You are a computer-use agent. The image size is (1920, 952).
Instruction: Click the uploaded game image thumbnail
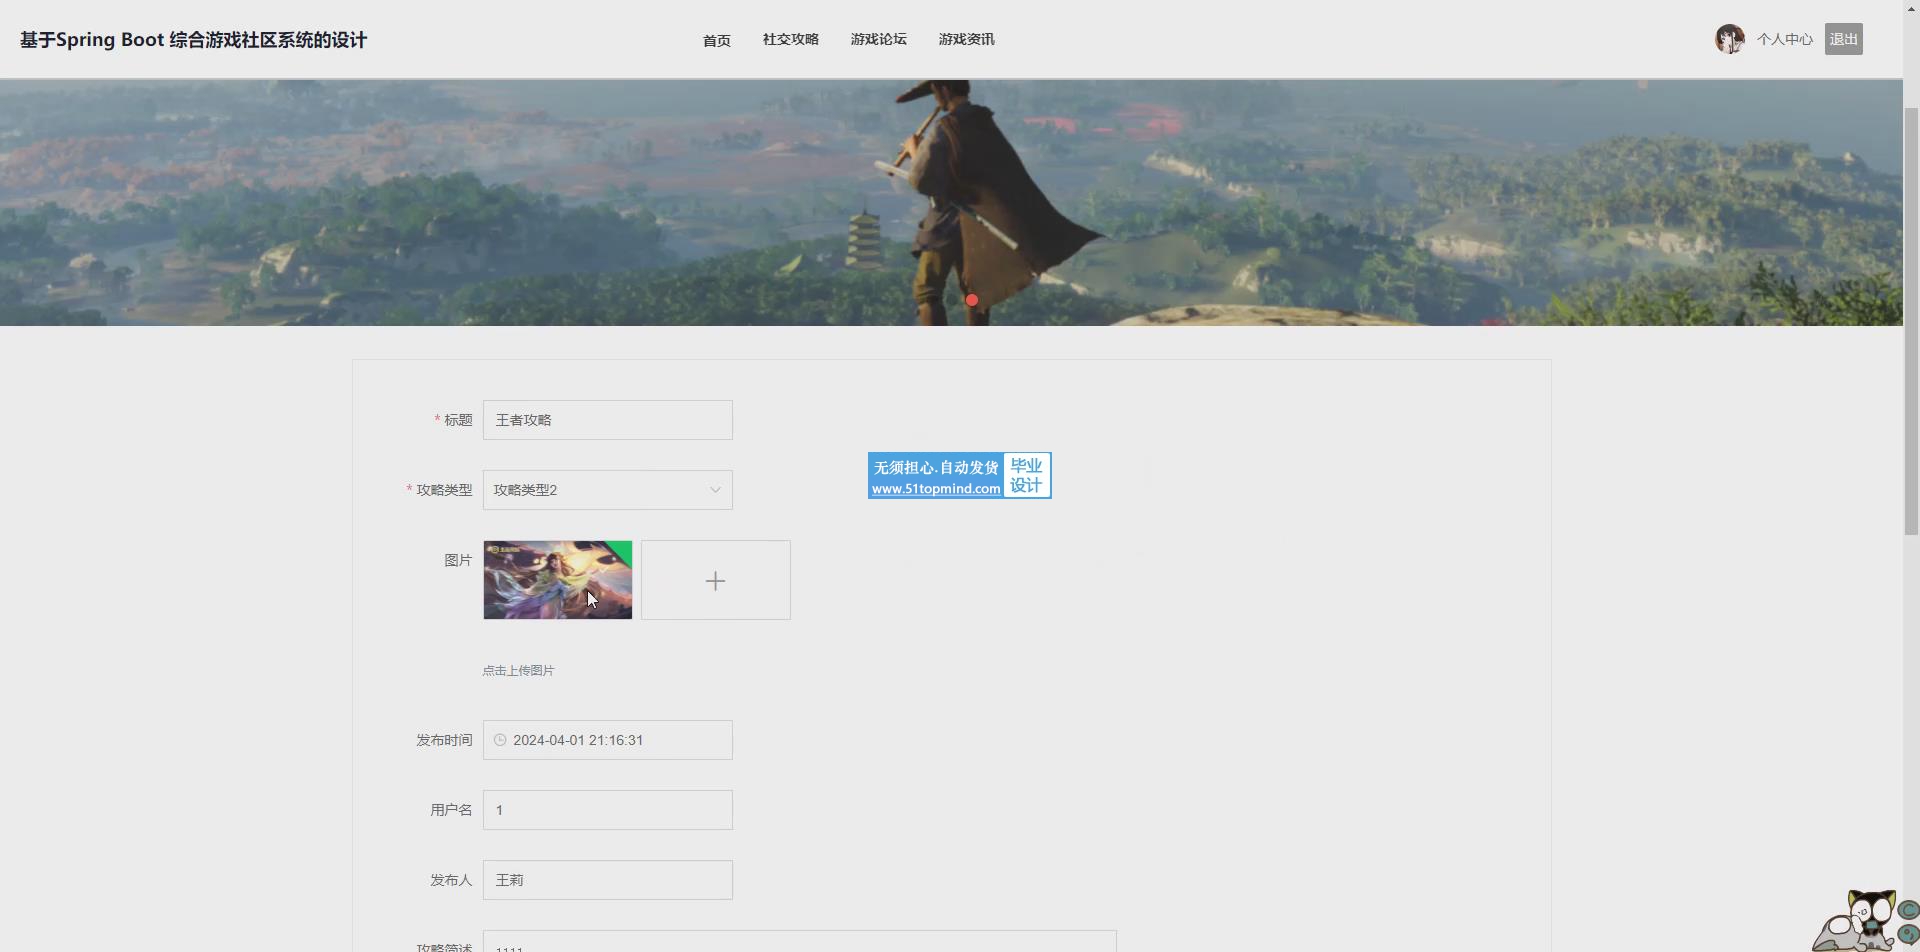(557, 580)
